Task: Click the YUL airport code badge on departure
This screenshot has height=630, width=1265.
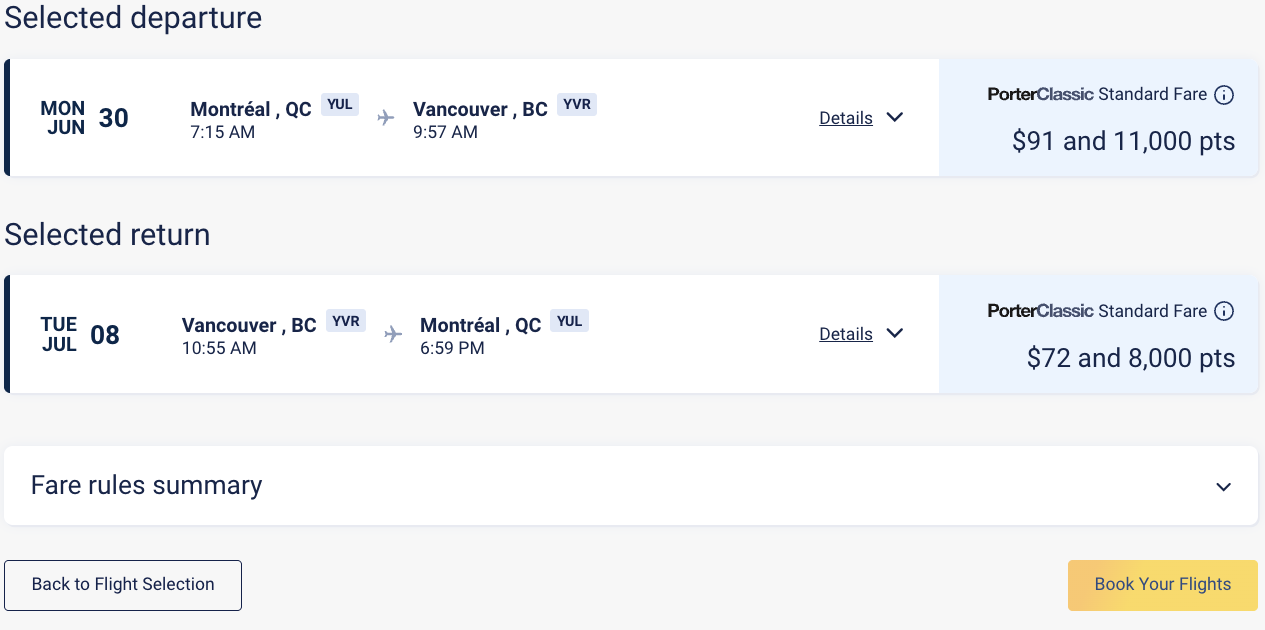Action: tap(340, 103)
